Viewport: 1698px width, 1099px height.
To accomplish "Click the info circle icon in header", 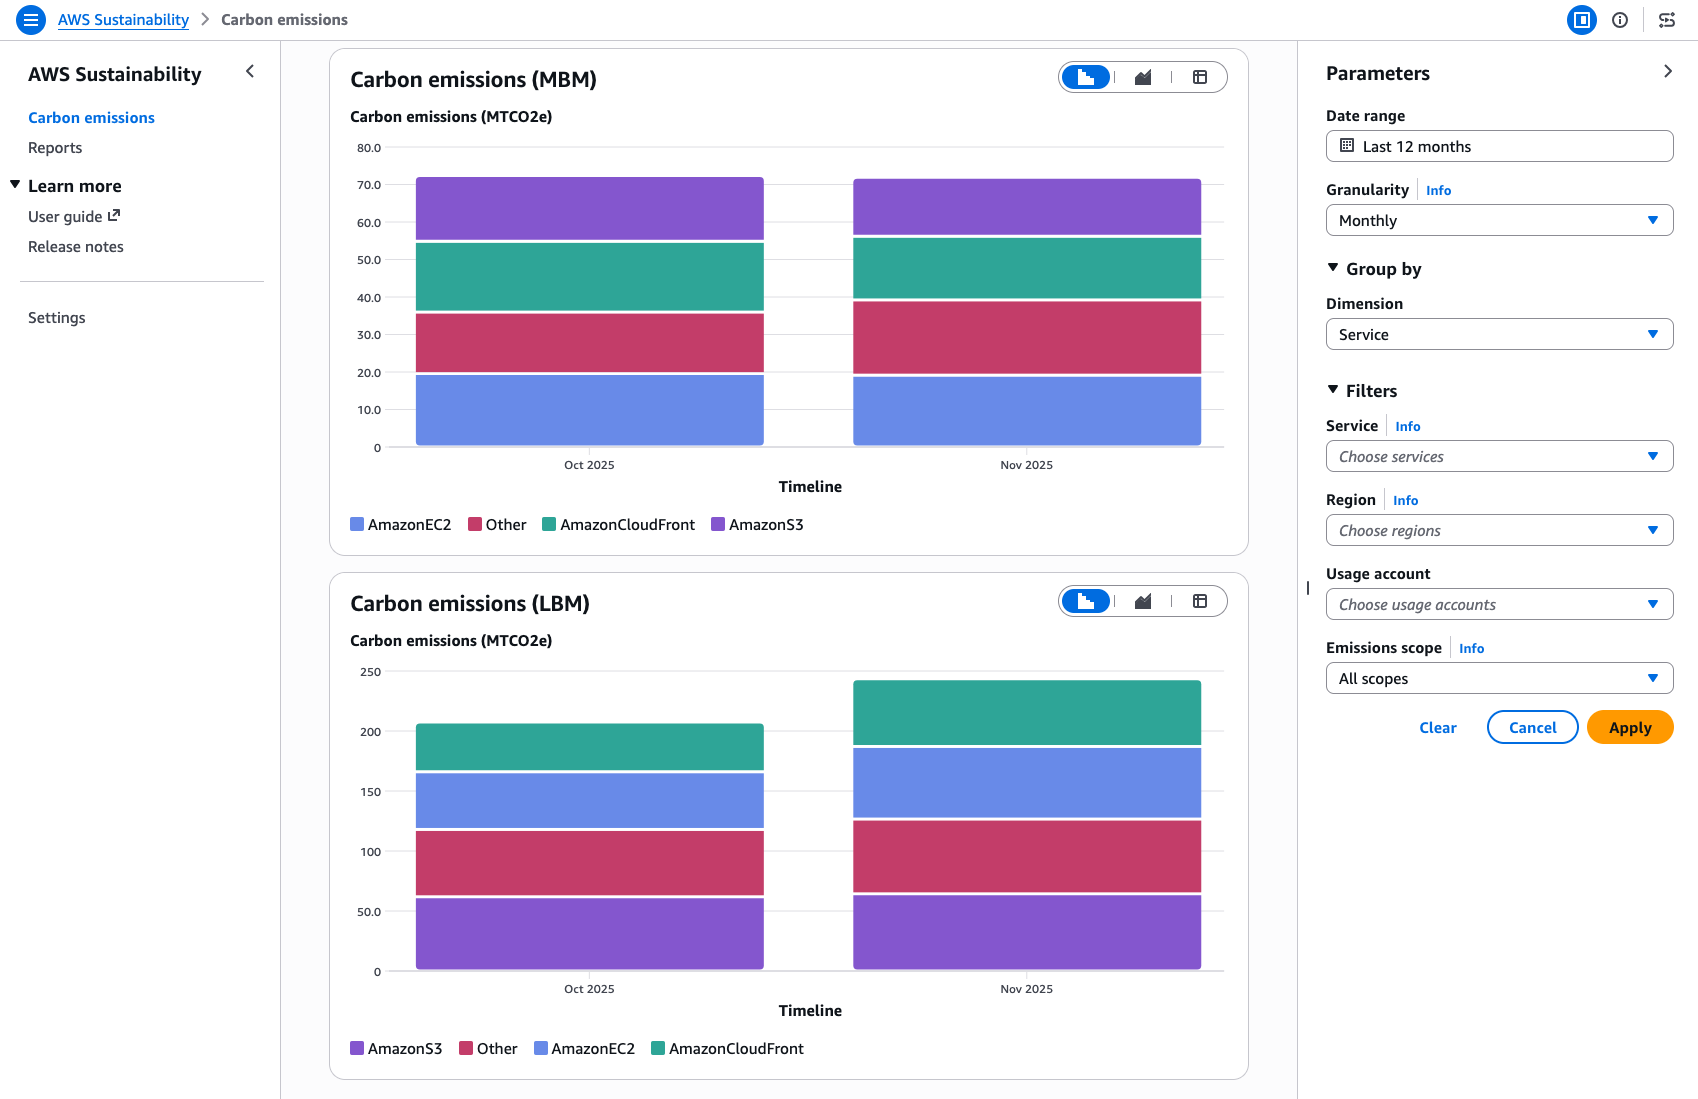I will pyautogui.click(x=1620, y=20).
